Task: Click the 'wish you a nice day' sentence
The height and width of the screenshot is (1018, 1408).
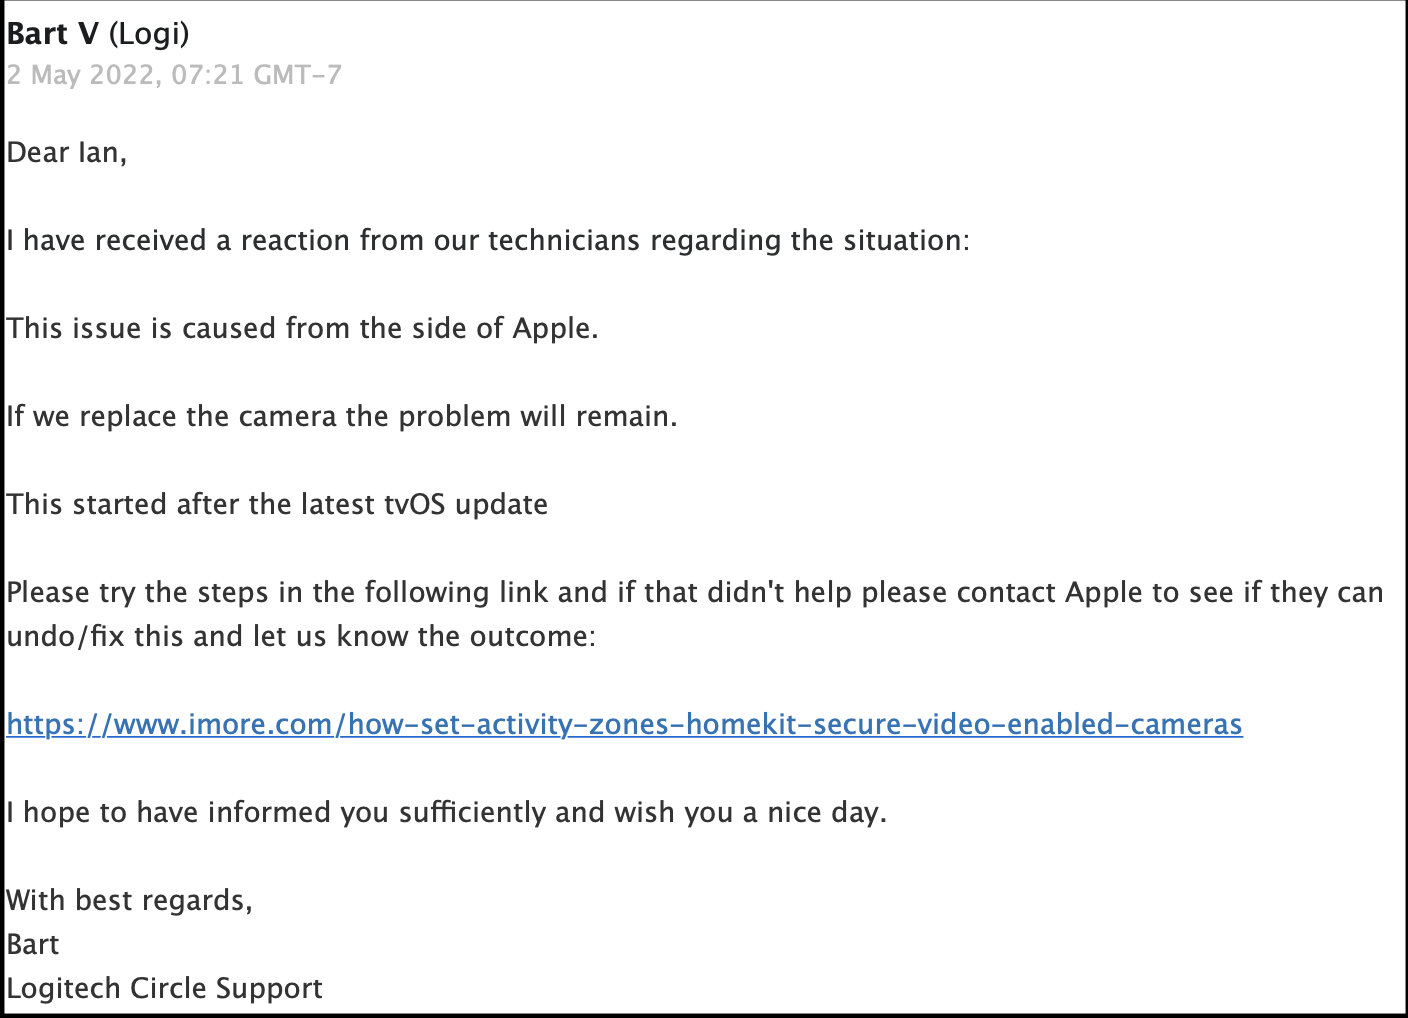Action: pos(446,813)
